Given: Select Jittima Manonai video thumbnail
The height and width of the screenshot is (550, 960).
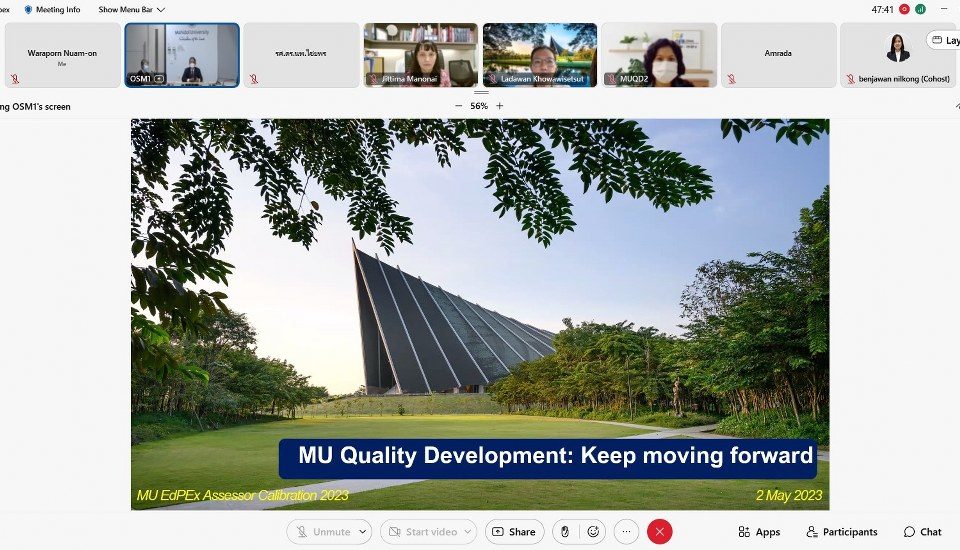Looking at the screenshot, I should (x=421, y=55).
